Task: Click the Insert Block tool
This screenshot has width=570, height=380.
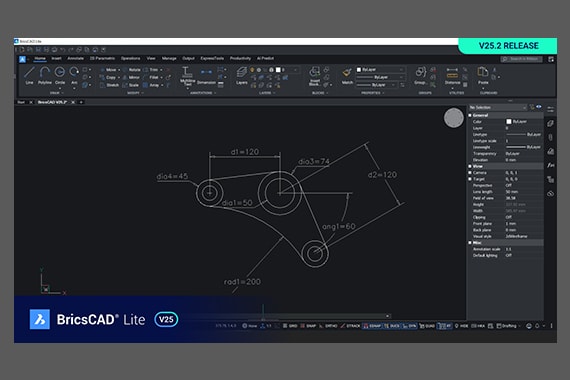Action: [314, 76]
